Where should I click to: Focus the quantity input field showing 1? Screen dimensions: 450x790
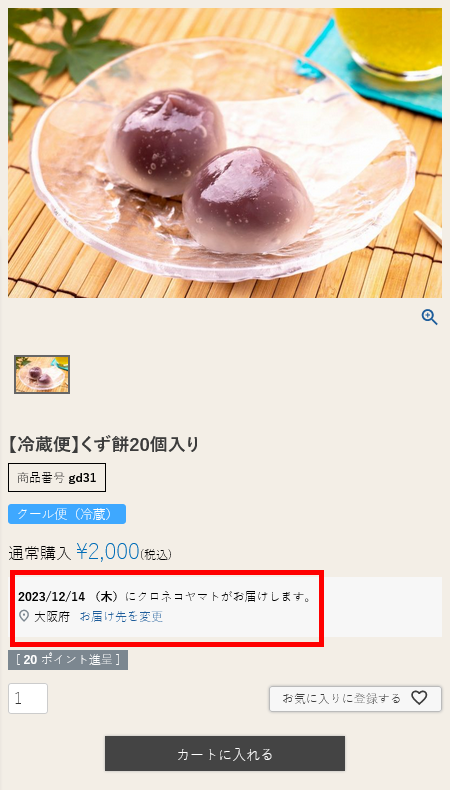(28, 698)
